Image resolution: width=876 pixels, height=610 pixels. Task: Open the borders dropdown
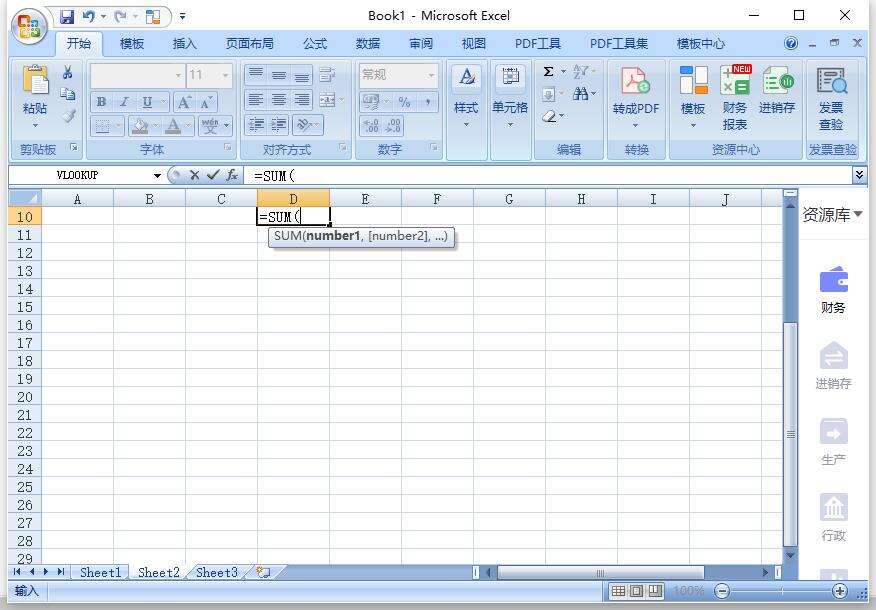(118, 126)
